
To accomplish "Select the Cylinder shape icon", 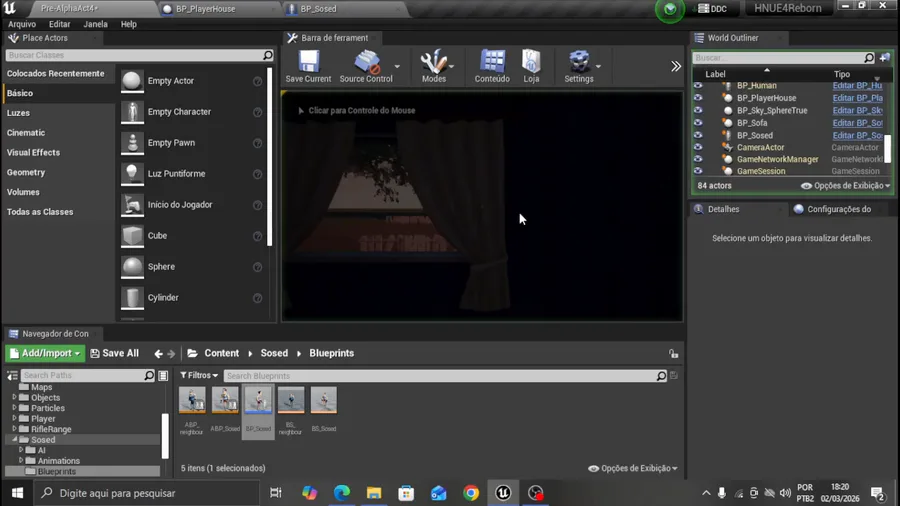I will tap(132, 298).
